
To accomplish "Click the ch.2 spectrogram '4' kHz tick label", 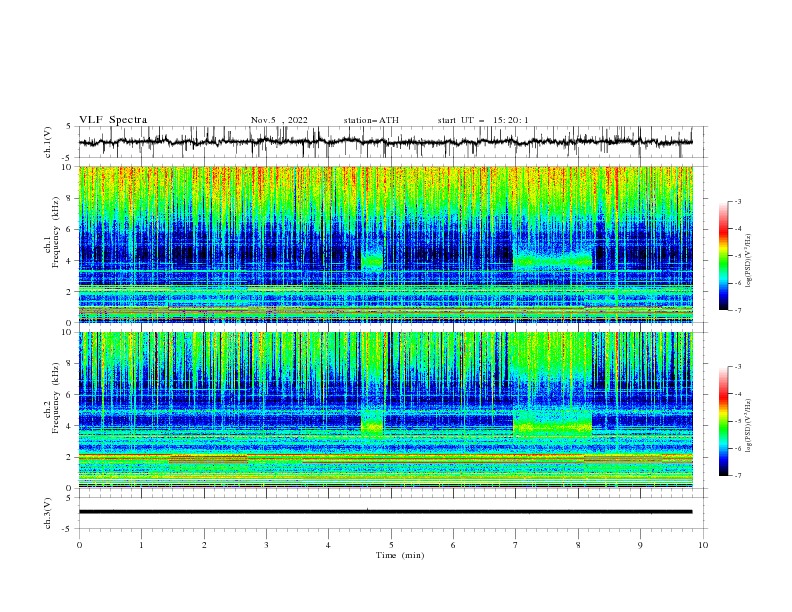I will click(x=71, y=426).
